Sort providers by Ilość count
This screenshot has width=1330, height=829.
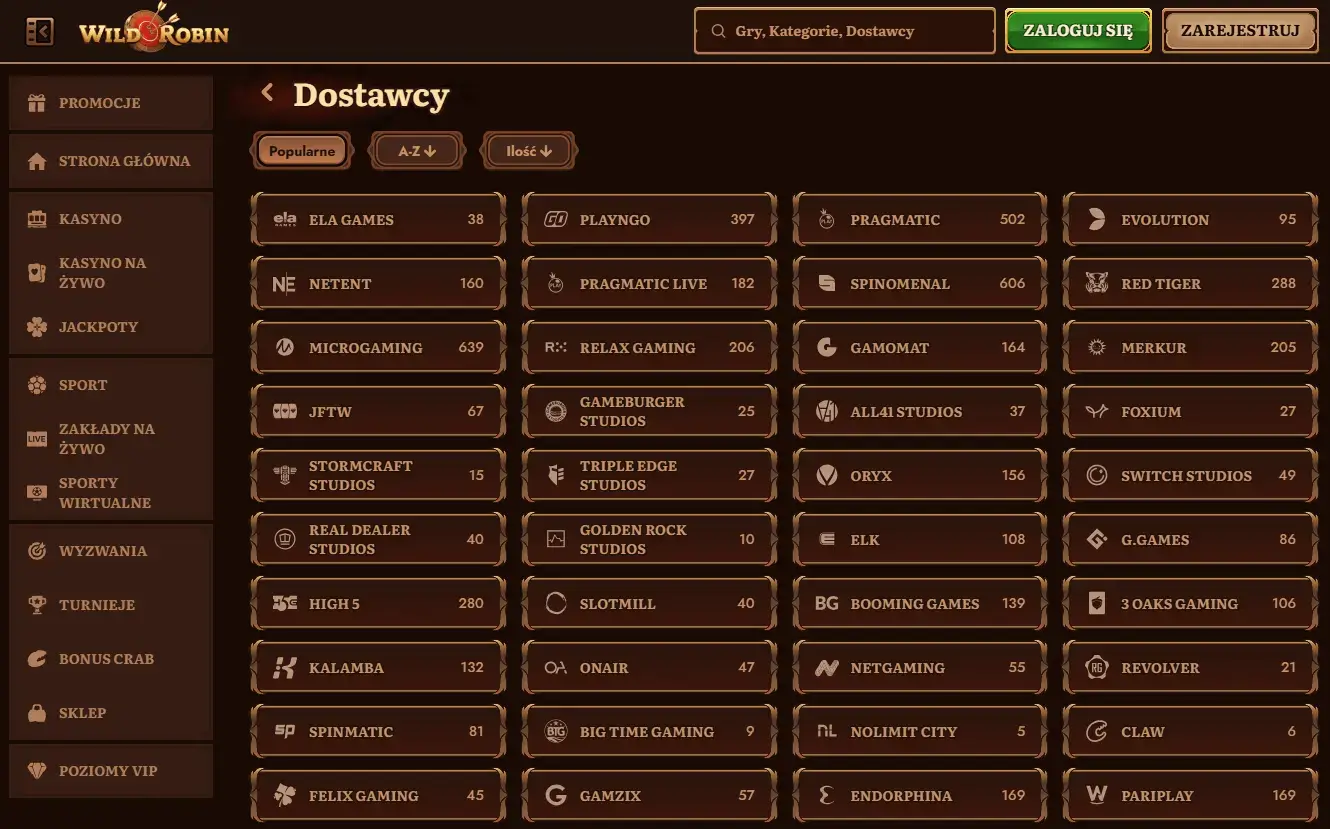(529, 152)
